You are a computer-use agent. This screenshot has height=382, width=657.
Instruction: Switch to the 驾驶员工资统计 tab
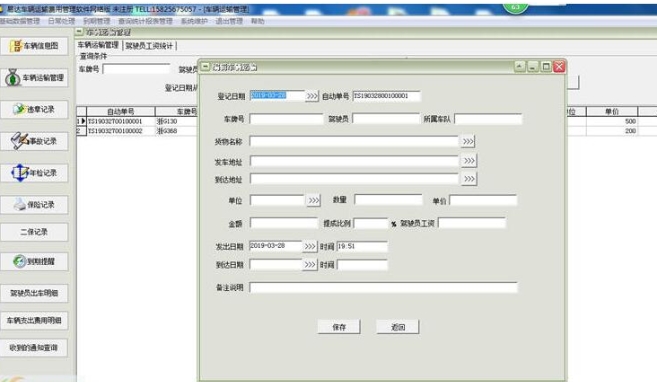click(x=149, y=46)
